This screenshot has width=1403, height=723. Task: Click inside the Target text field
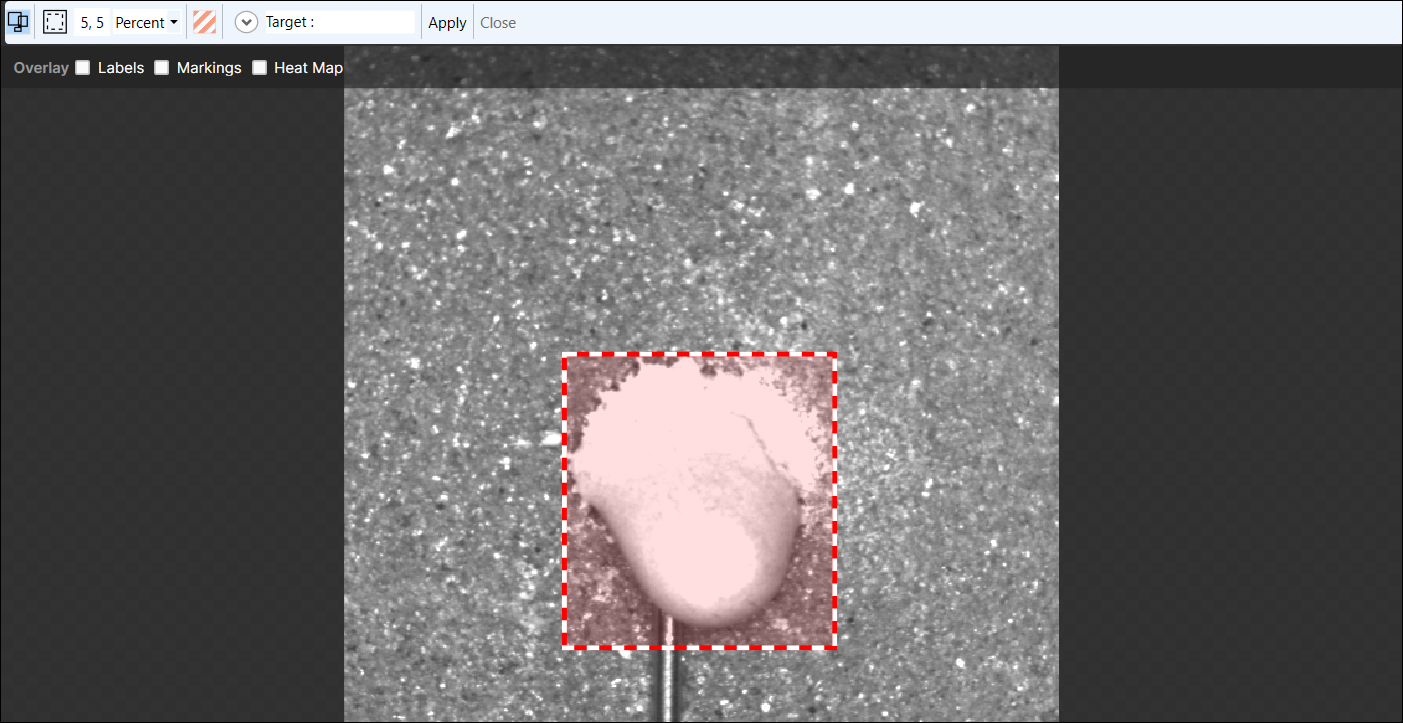pos(360,22)
